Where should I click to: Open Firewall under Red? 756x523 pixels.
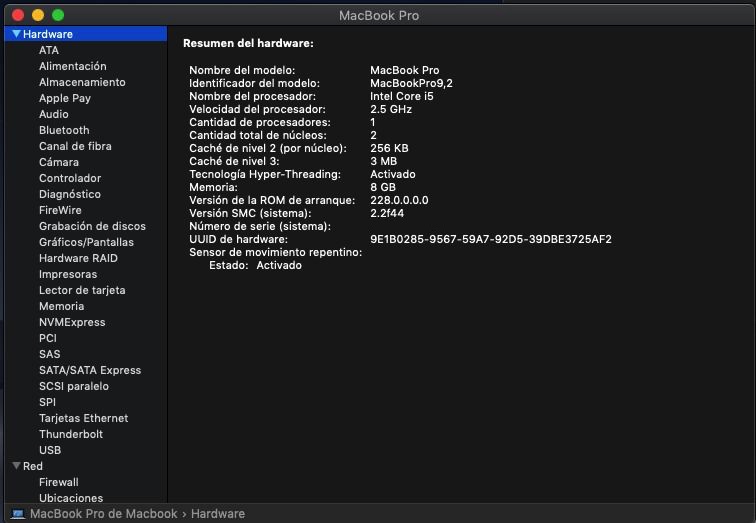tap(58, 482)
